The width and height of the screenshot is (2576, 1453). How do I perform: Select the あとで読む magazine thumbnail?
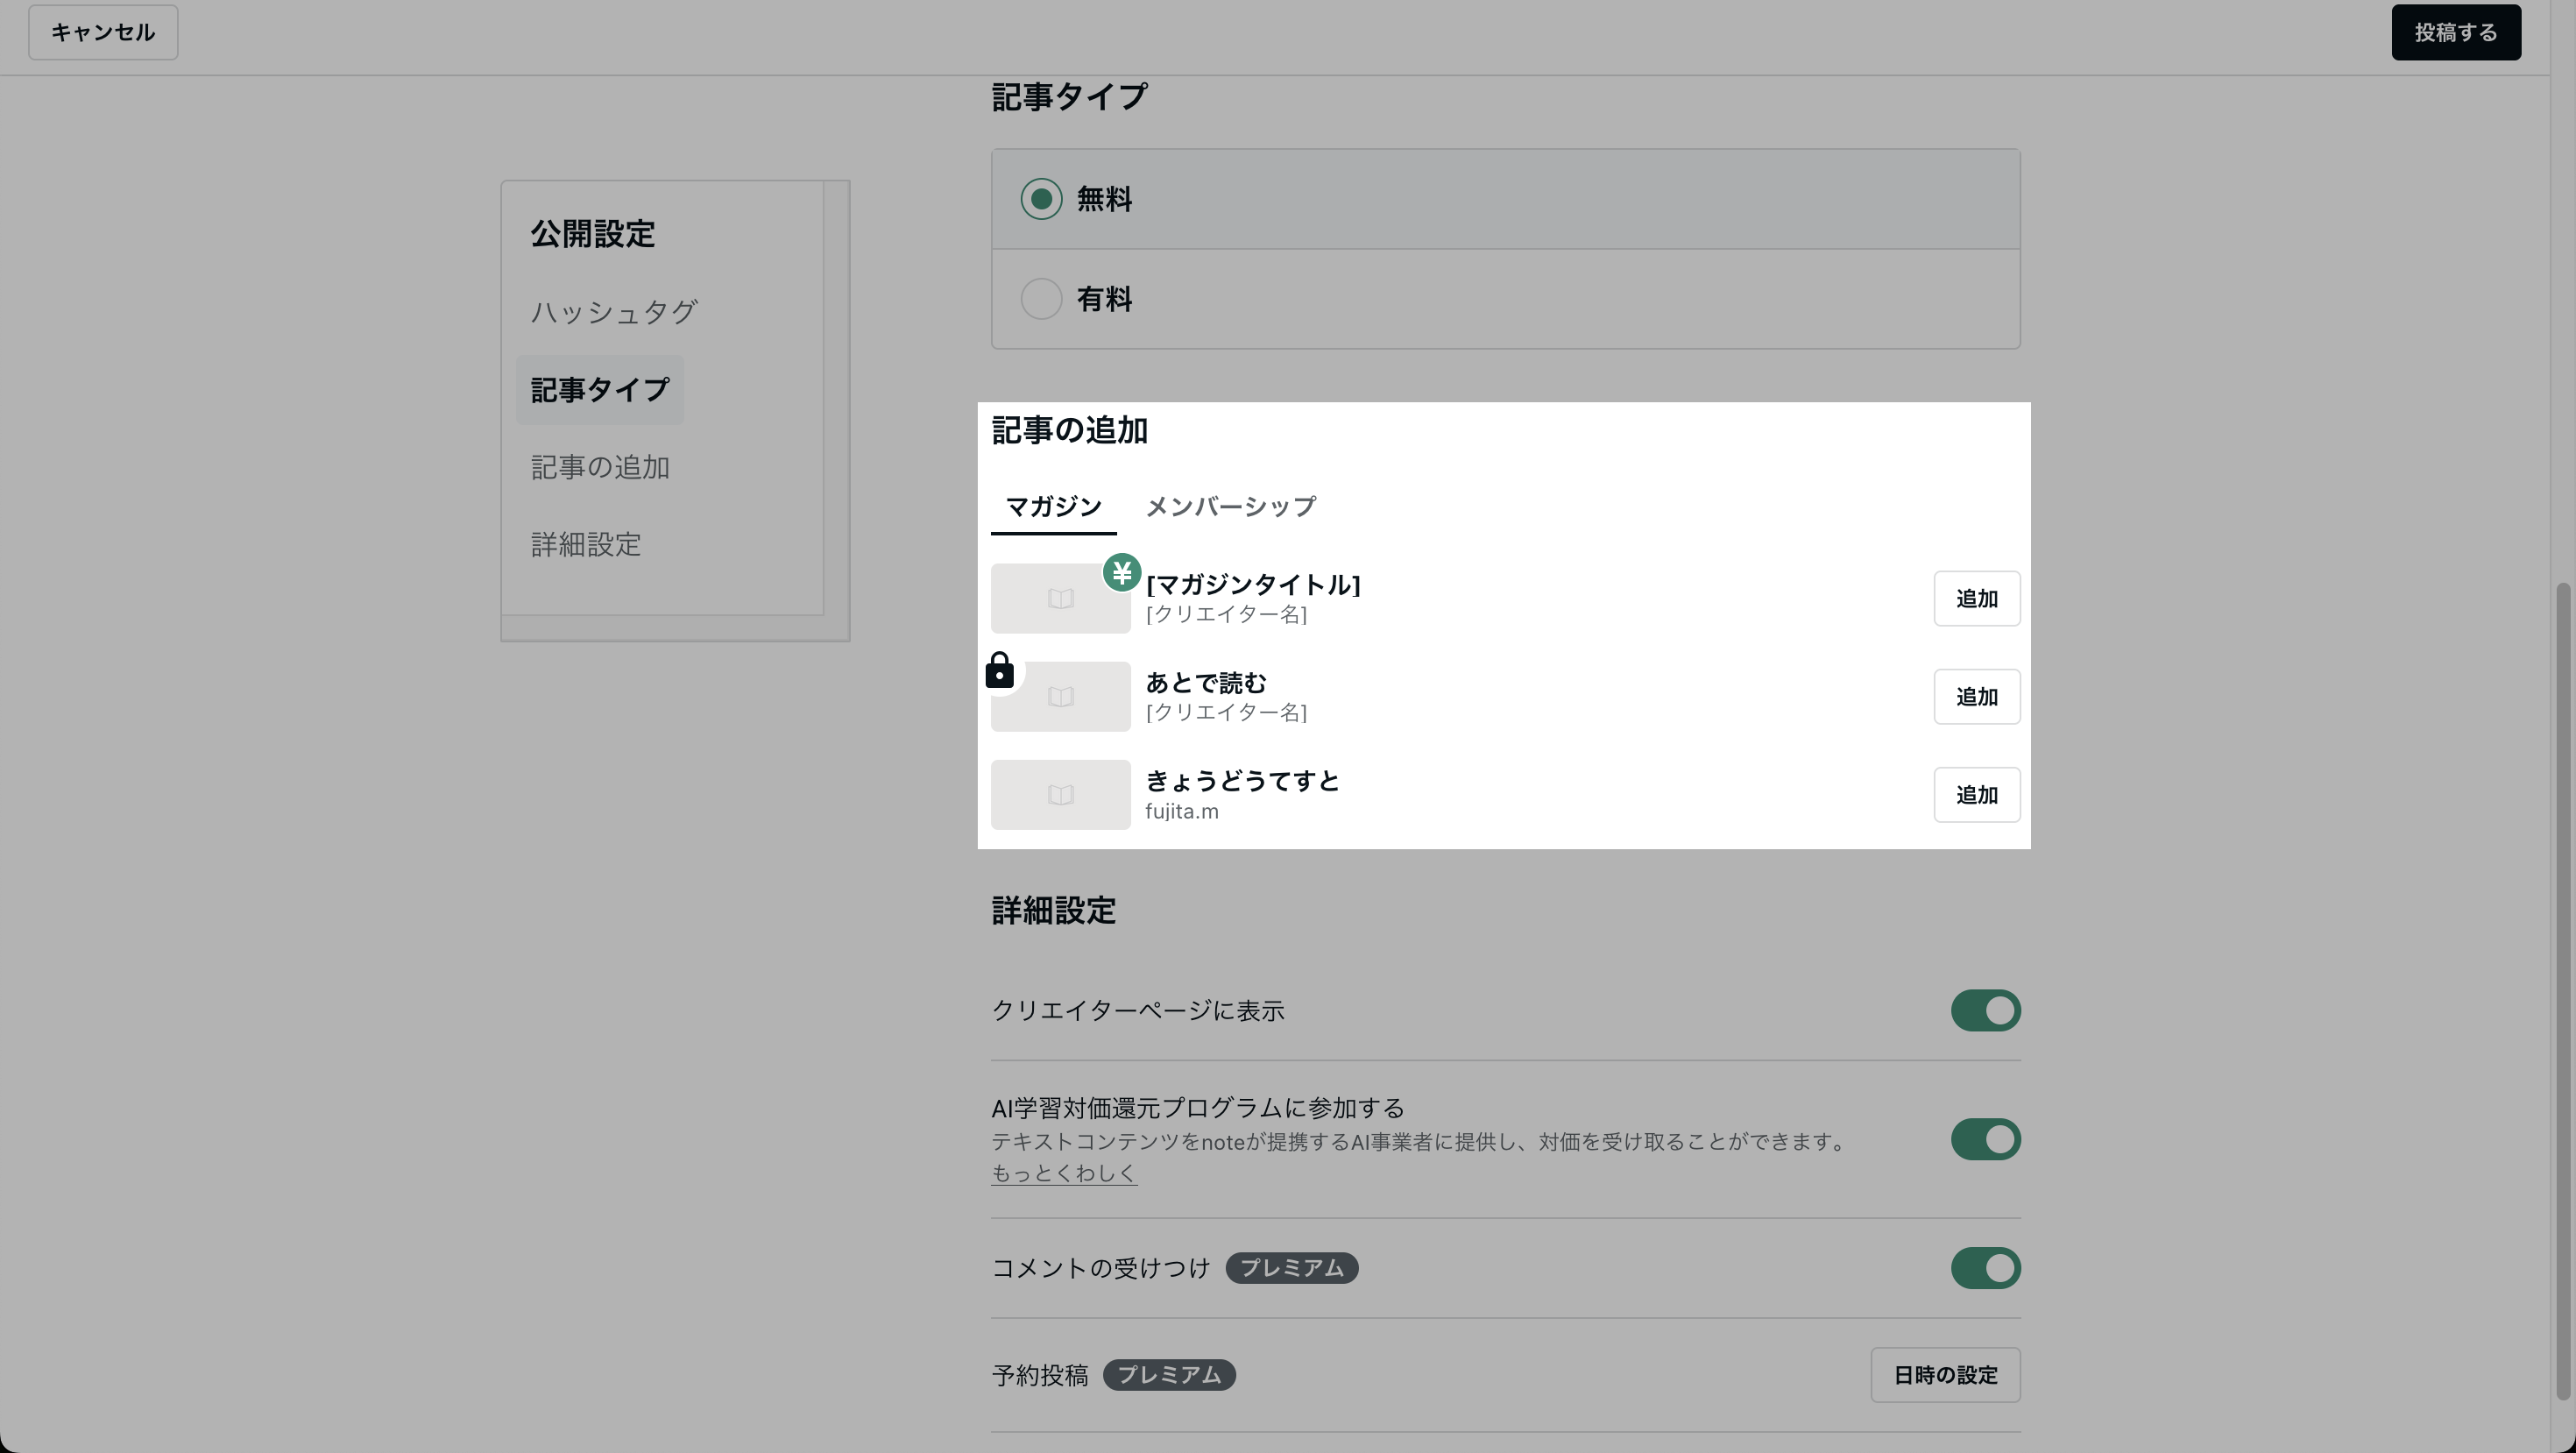pyautogui.click(x=1060, y=696)
